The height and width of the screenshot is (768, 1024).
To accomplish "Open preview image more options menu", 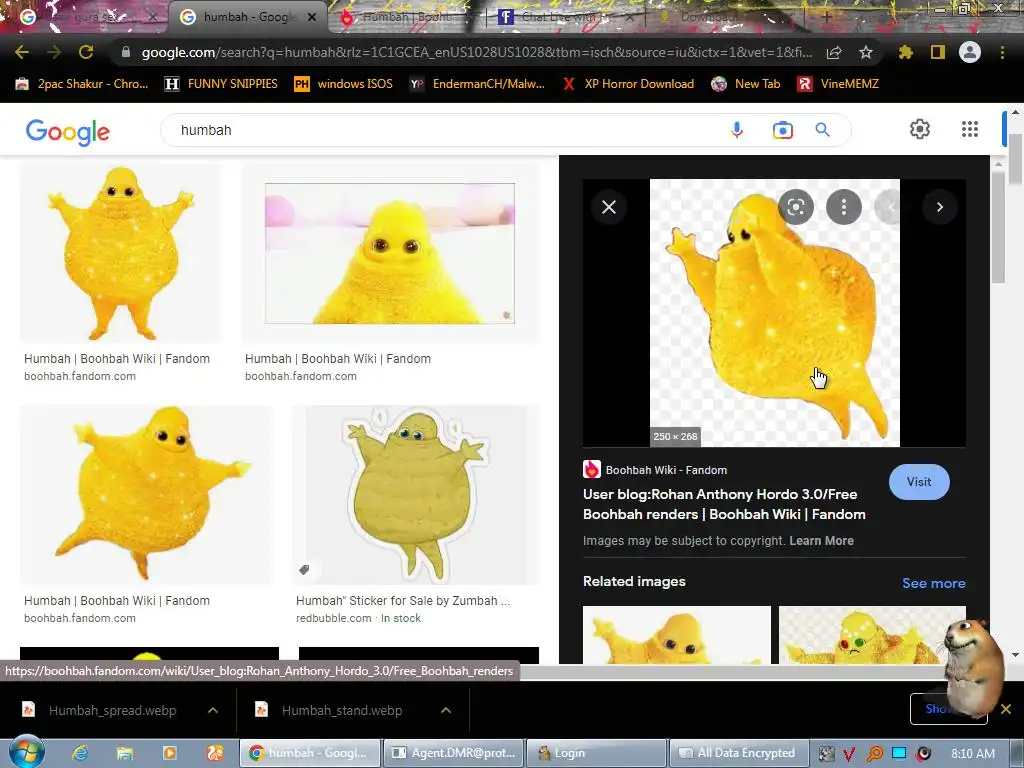I will [844, 207].
